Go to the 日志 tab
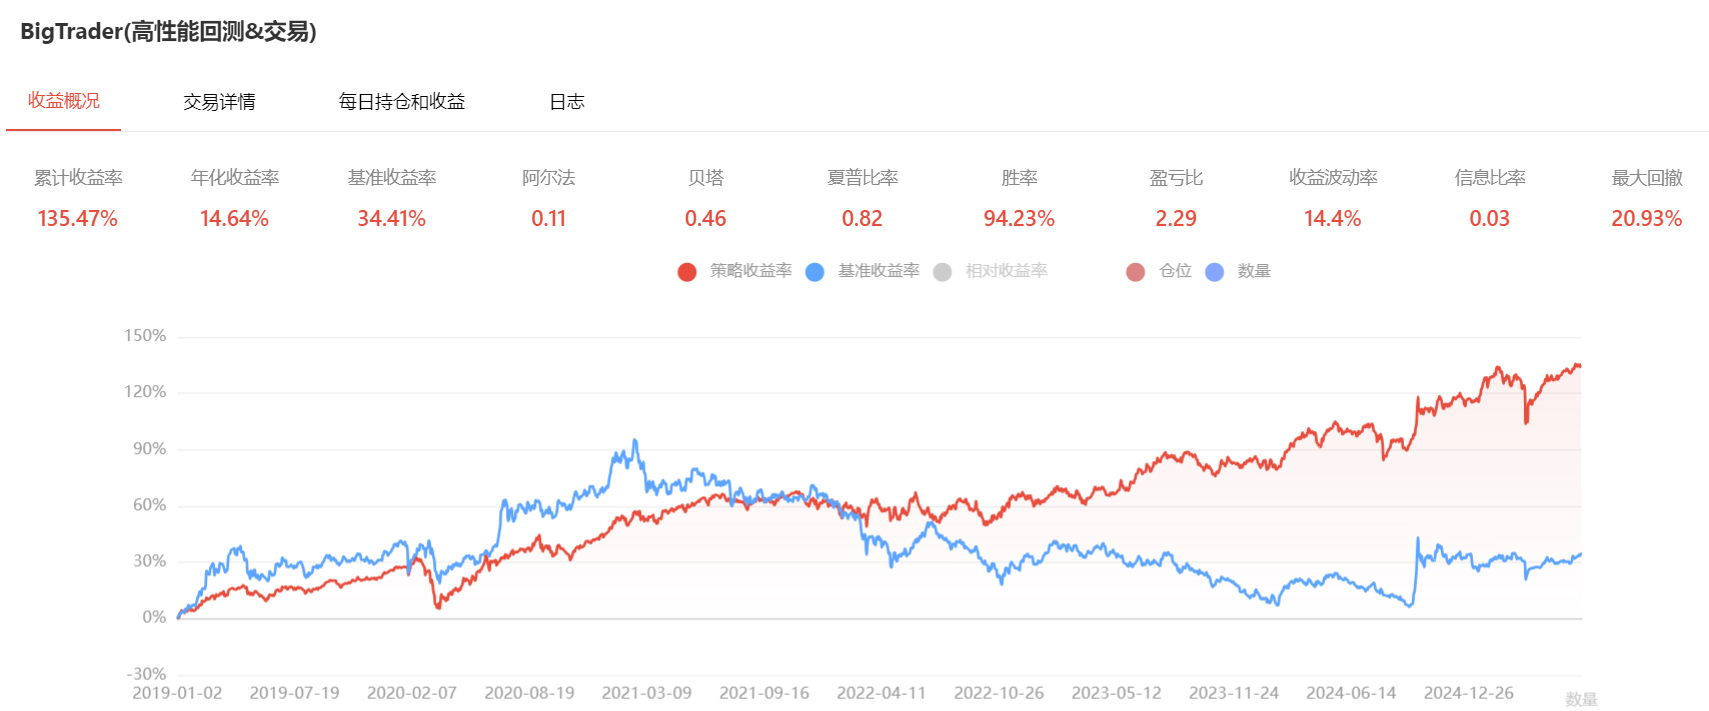Viewport: 1709px width, 711px height. click(x=567, y=102)
